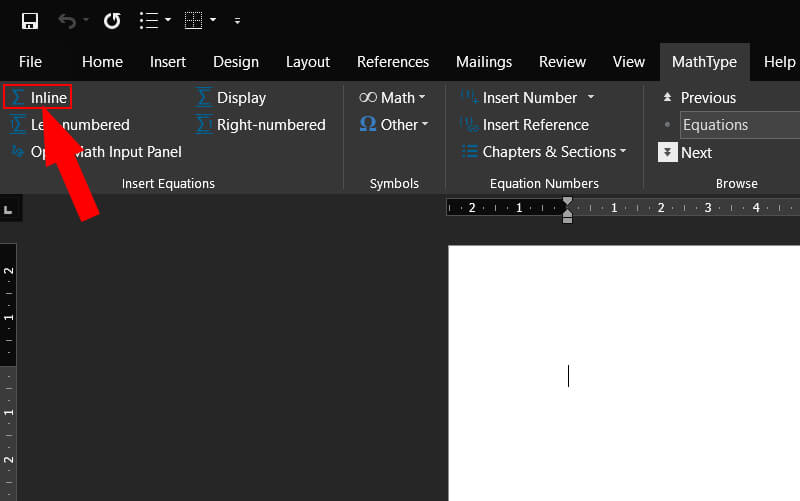Open Customize Quick Access Toolbar menu
The width and height of the screenshot is (800, 501).
pos(237,20)
